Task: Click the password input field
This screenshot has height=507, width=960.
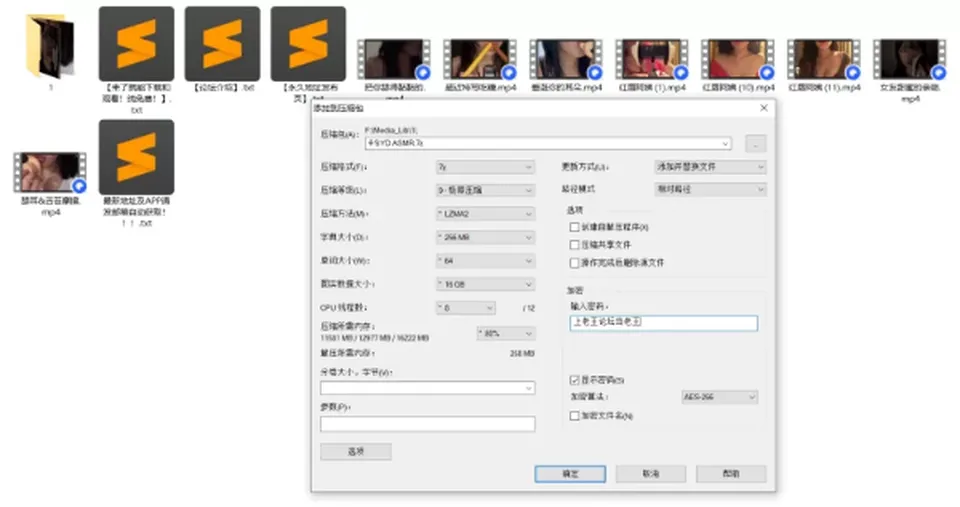Action: (664, 323)
